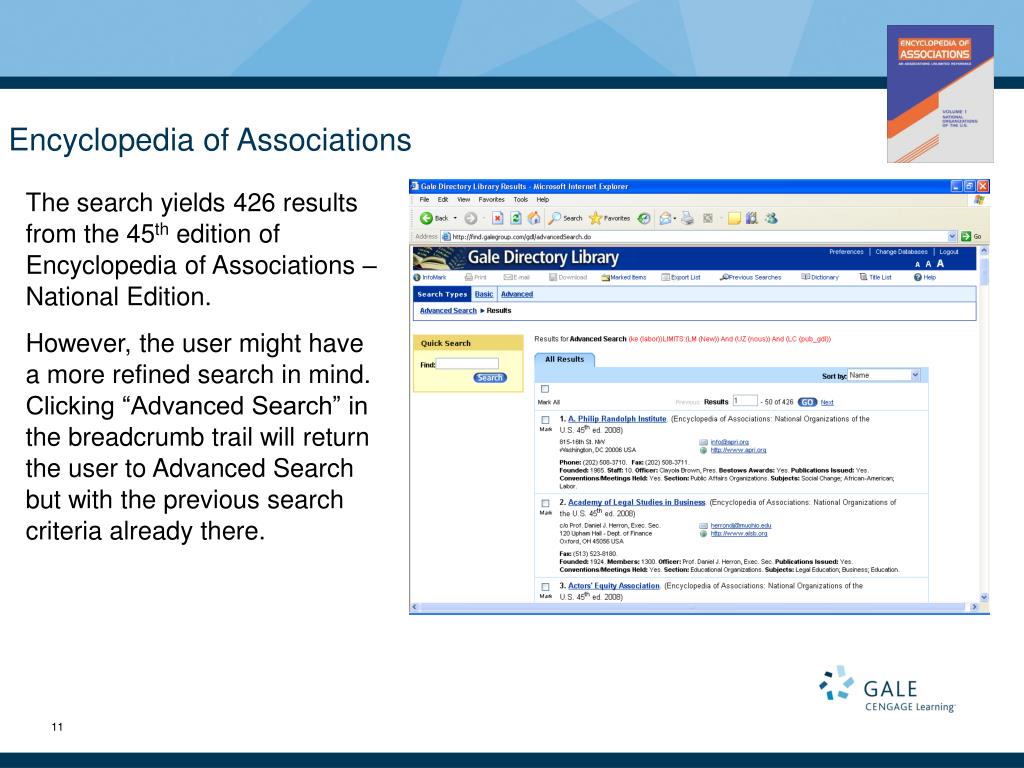The width and height of the screenshot is (1024, 768).
Task: Open Marked Items folder
Action: point(624,278)
